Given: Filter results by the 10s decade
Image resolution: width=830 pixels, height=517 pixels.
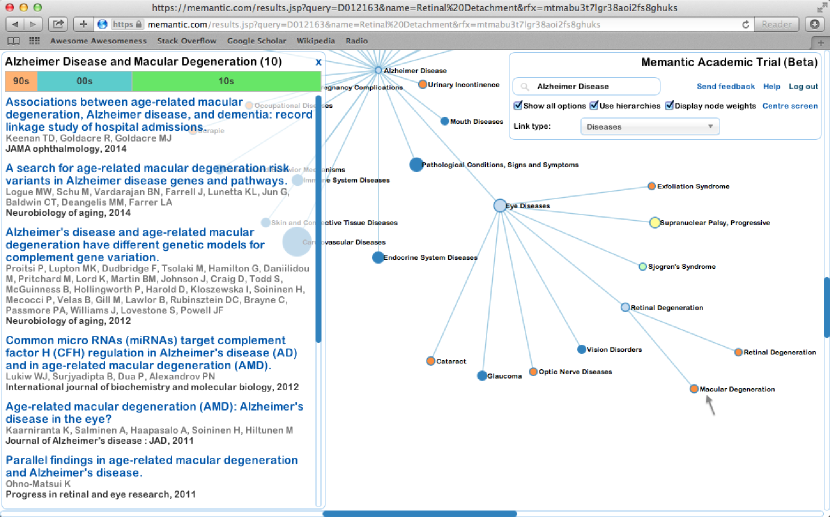Looking at the screenshot, I should click(x=226, y=81).
